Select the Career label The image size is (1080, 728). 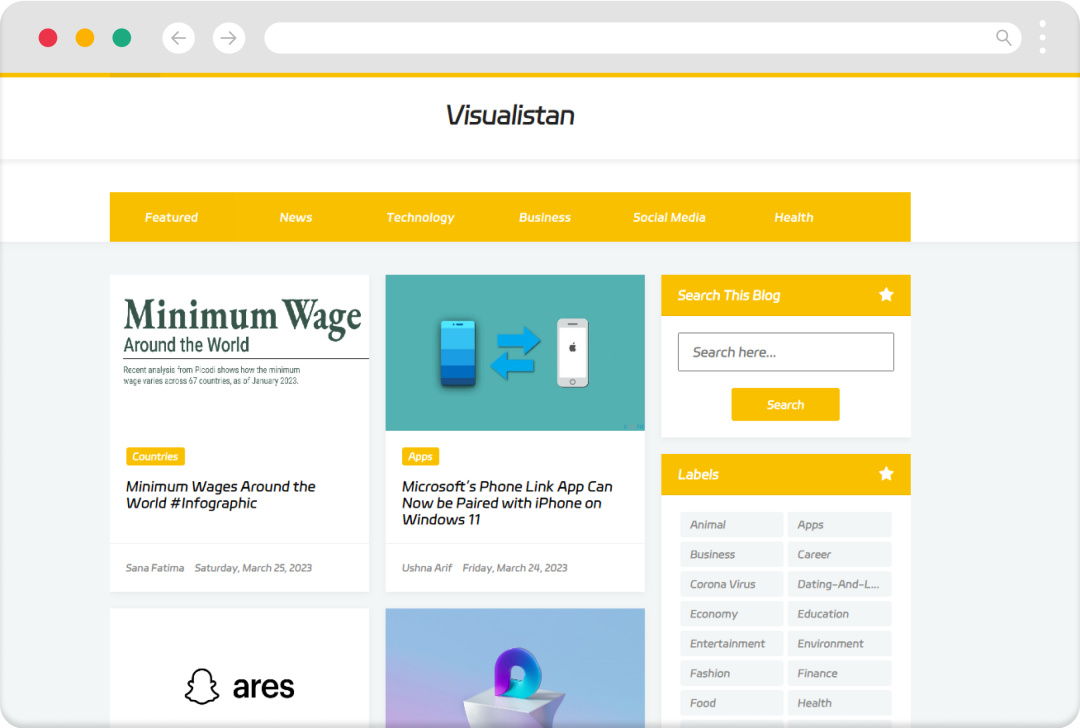839,554
